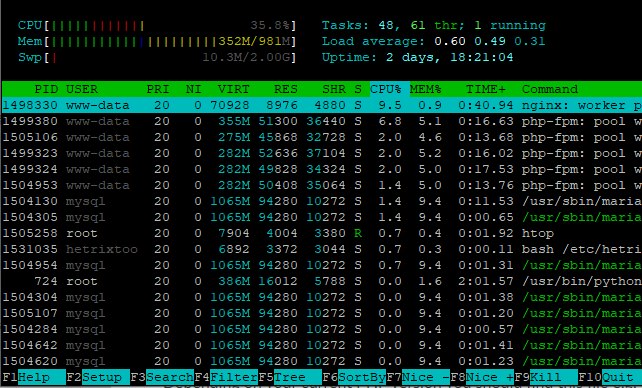The image size is (642, 388).
Task: Open F2 Setup menu
Action: pos(98,377)
